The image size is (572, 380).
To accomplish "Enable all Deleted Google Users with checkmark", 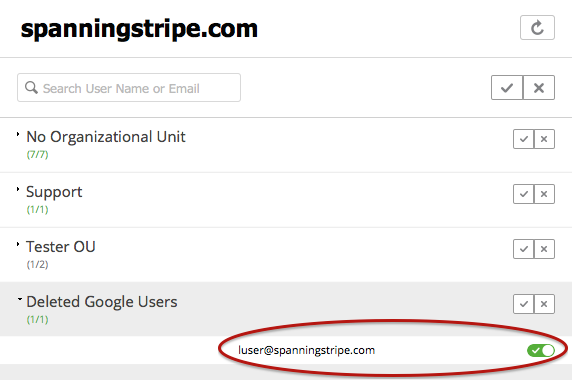I will tap(523, 304).
